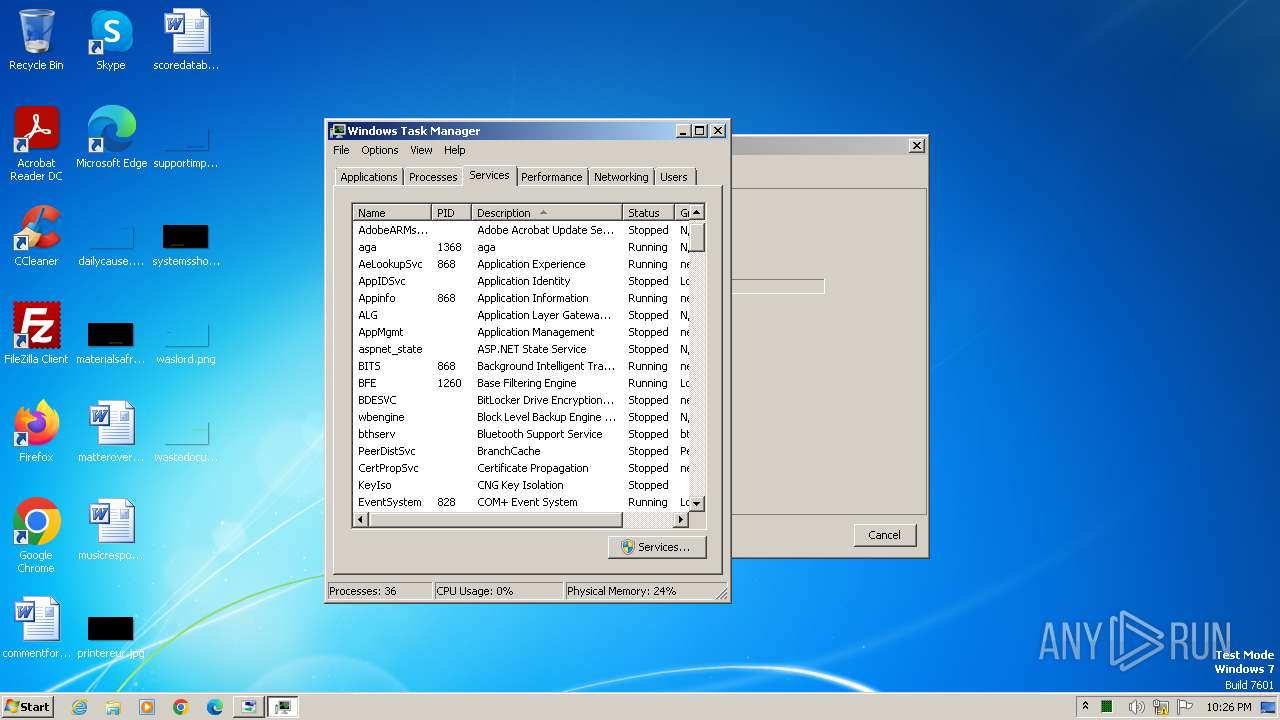Sort services by Name column header
Viewport: 1280px width, 720px height.
392,213
